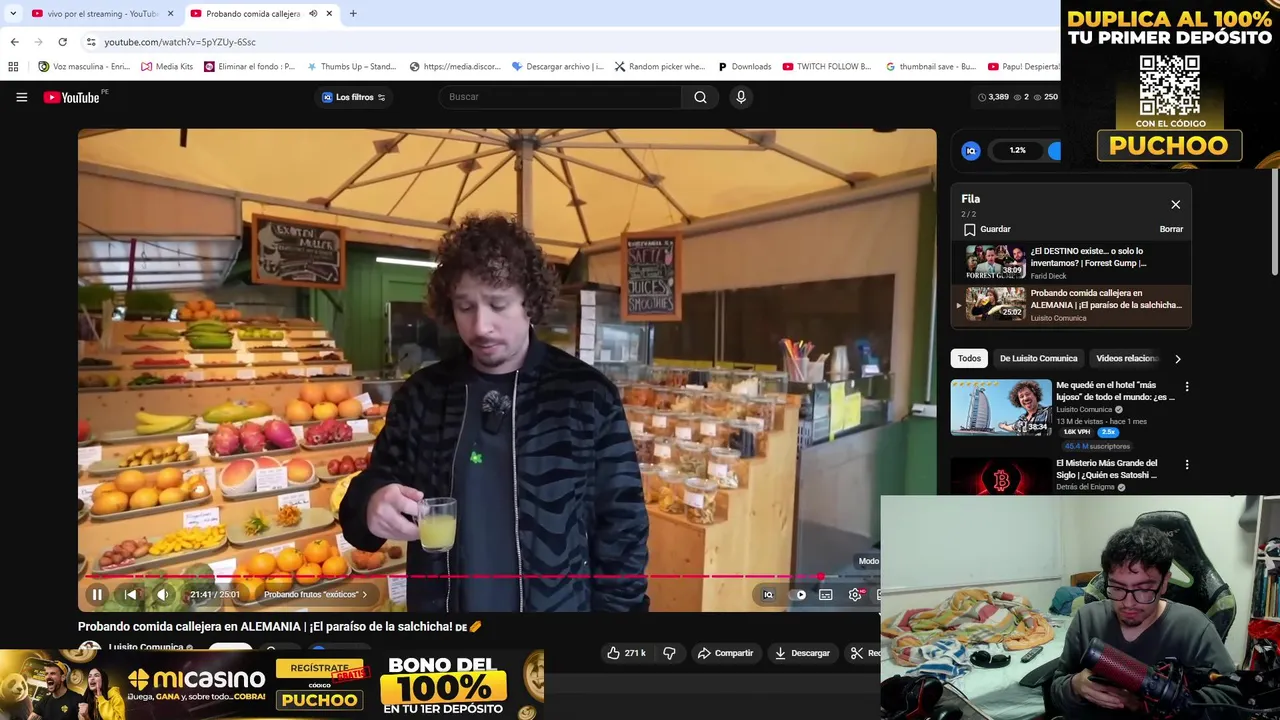Click the vidIQ icon in player controls
The height and width of the screenshot is (720, 1280).
(x=768, y=595)
